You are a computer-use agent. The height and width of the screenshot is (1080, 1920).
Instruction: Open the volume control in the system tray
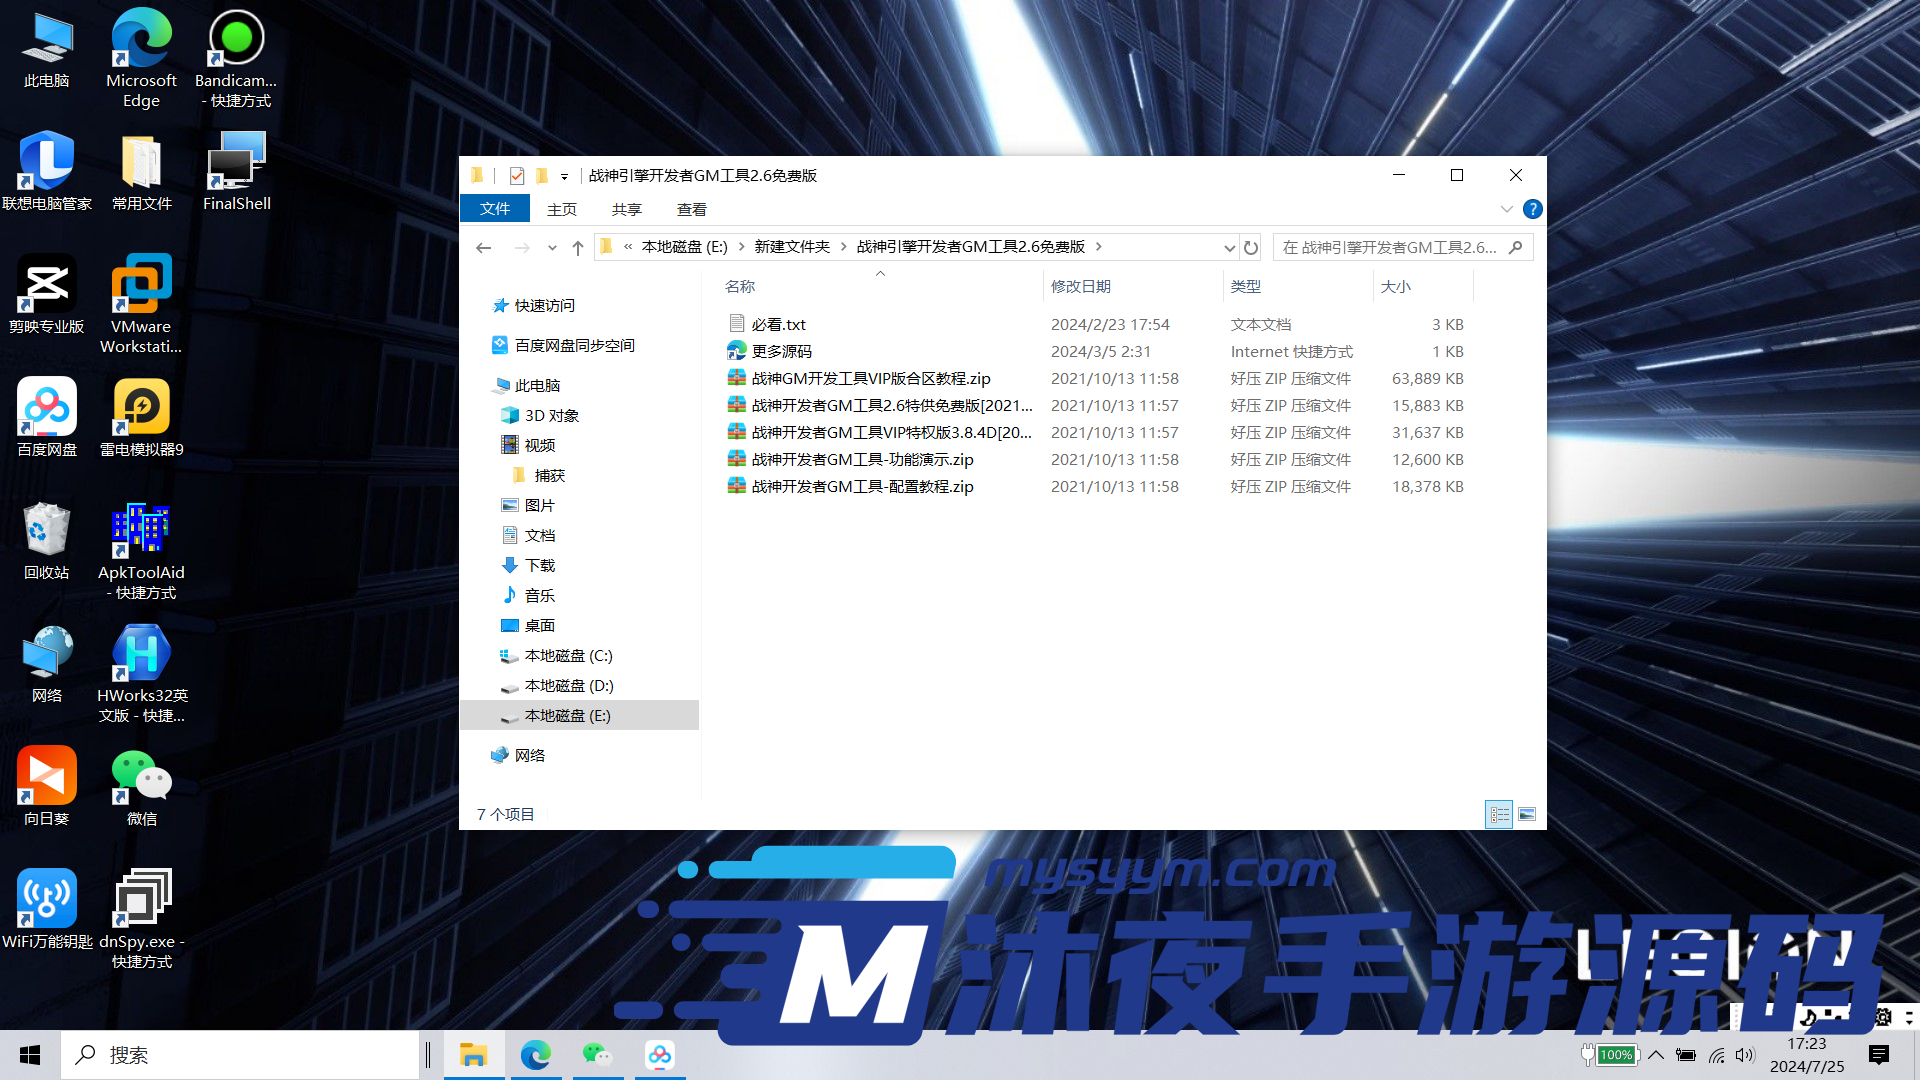click(x=1745, y=1054)
